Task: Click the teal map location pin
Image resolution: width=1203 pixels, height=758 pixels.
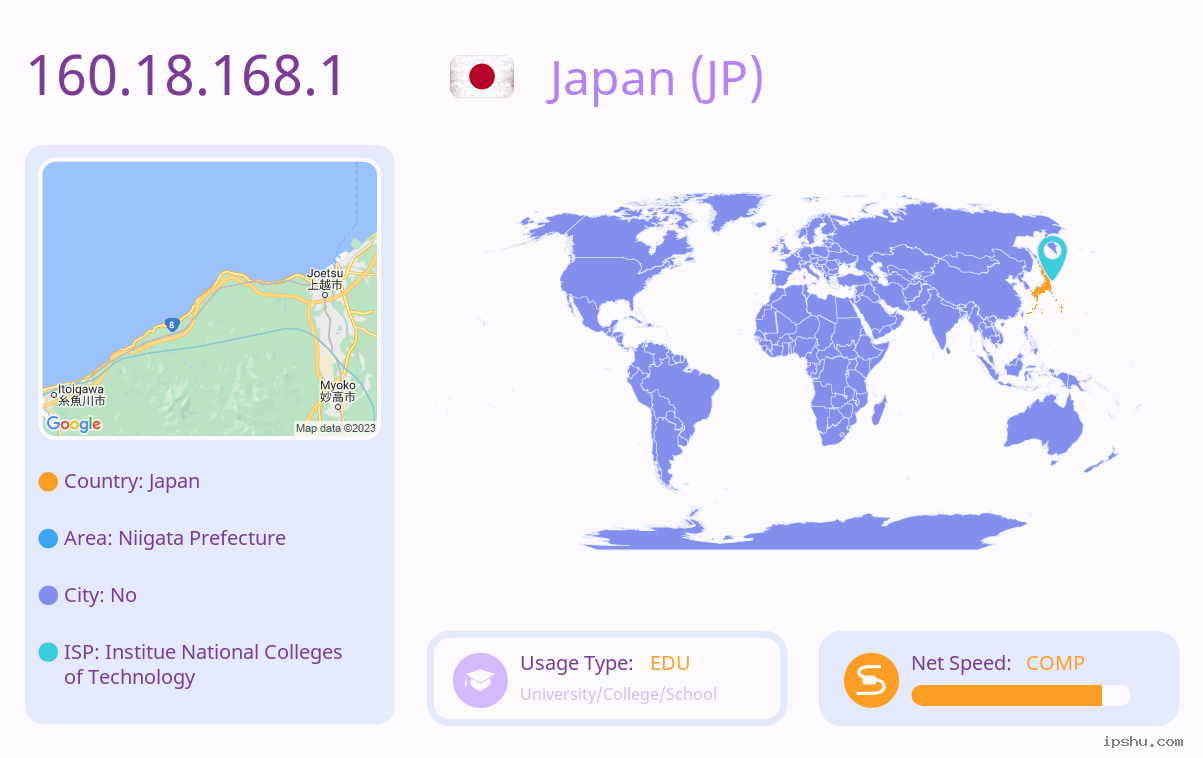Action: pos(1052,258)
